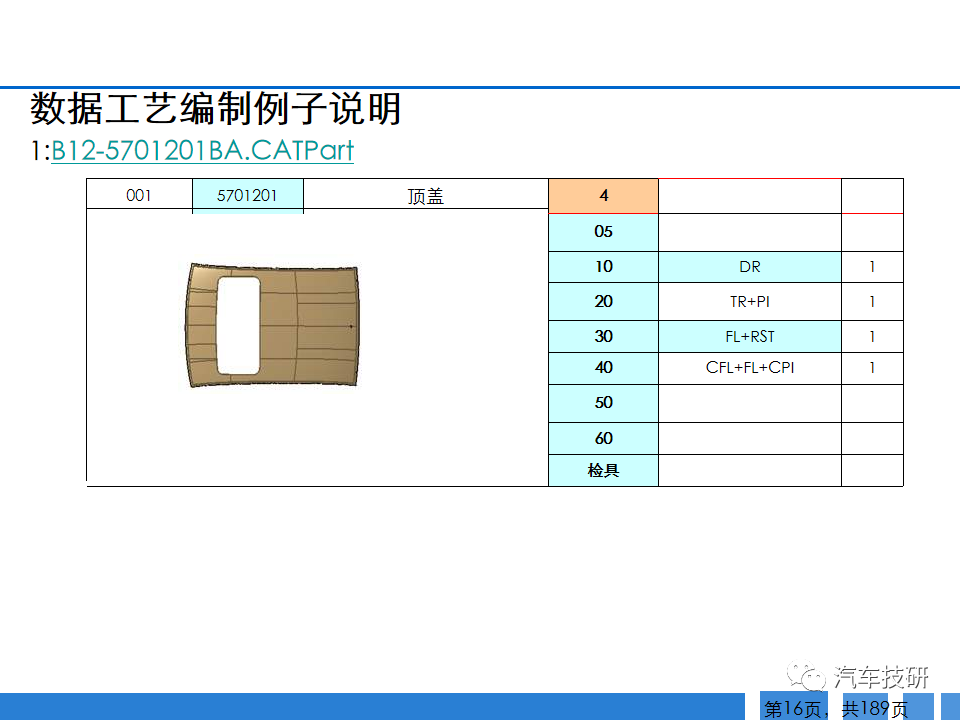The image size is (960, 720).
Task: Select process row number 05
Action: [x=604, y=232]
